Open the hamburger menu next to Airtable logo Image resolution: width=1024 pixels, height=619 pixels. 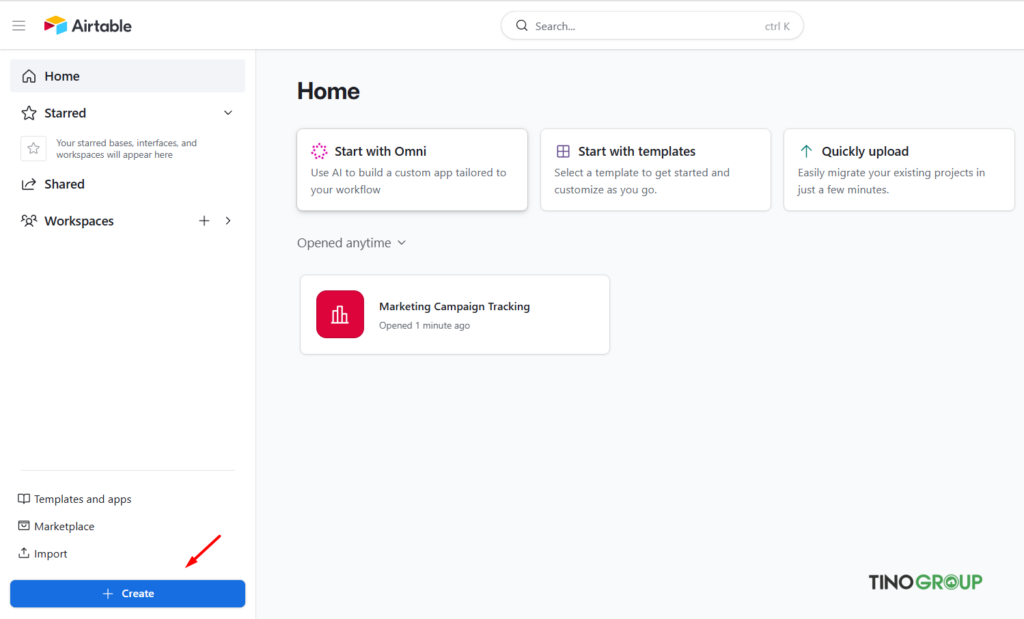18,25
